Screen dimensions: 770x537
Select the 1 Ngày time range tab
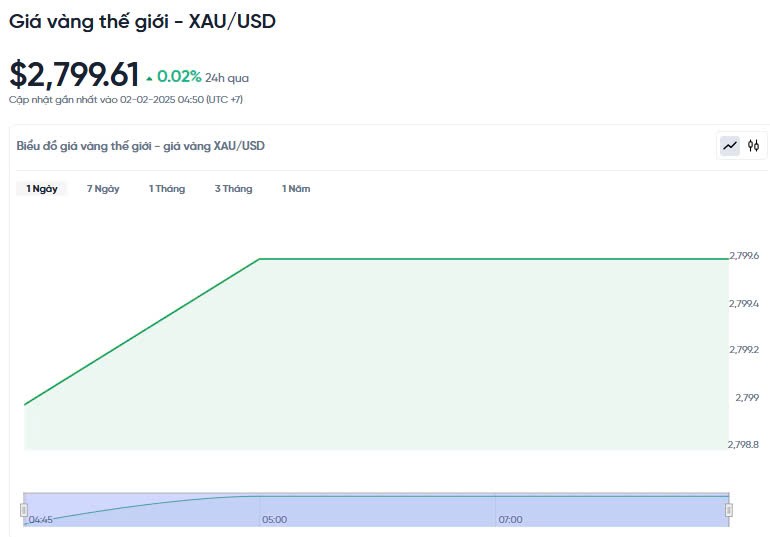[x=42, y=189]
